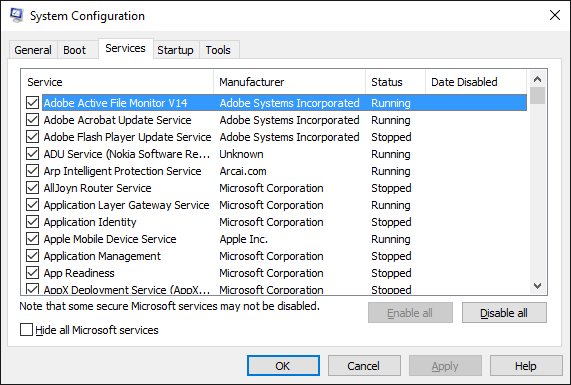Uncheck App Readiness checkbox
Screen dimensions: 571x385
coord(32,273)
